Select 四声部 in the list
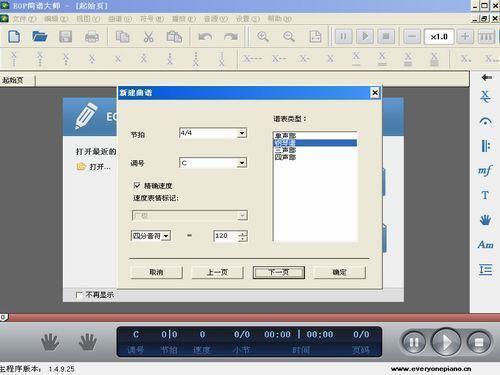500x375 pixels. 315,157
